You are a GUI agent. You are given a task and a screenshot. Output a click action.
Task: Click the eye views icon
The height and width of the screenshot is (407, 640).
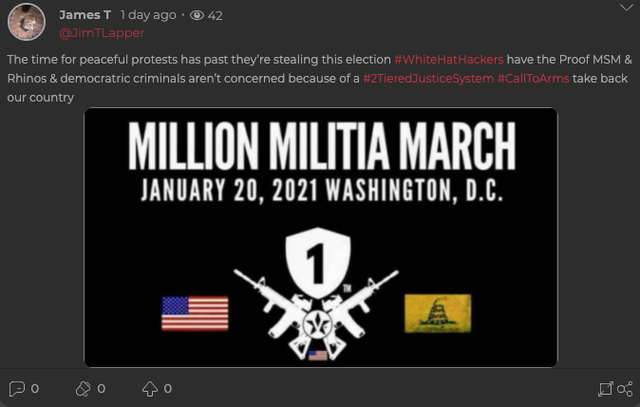[197, 15]
